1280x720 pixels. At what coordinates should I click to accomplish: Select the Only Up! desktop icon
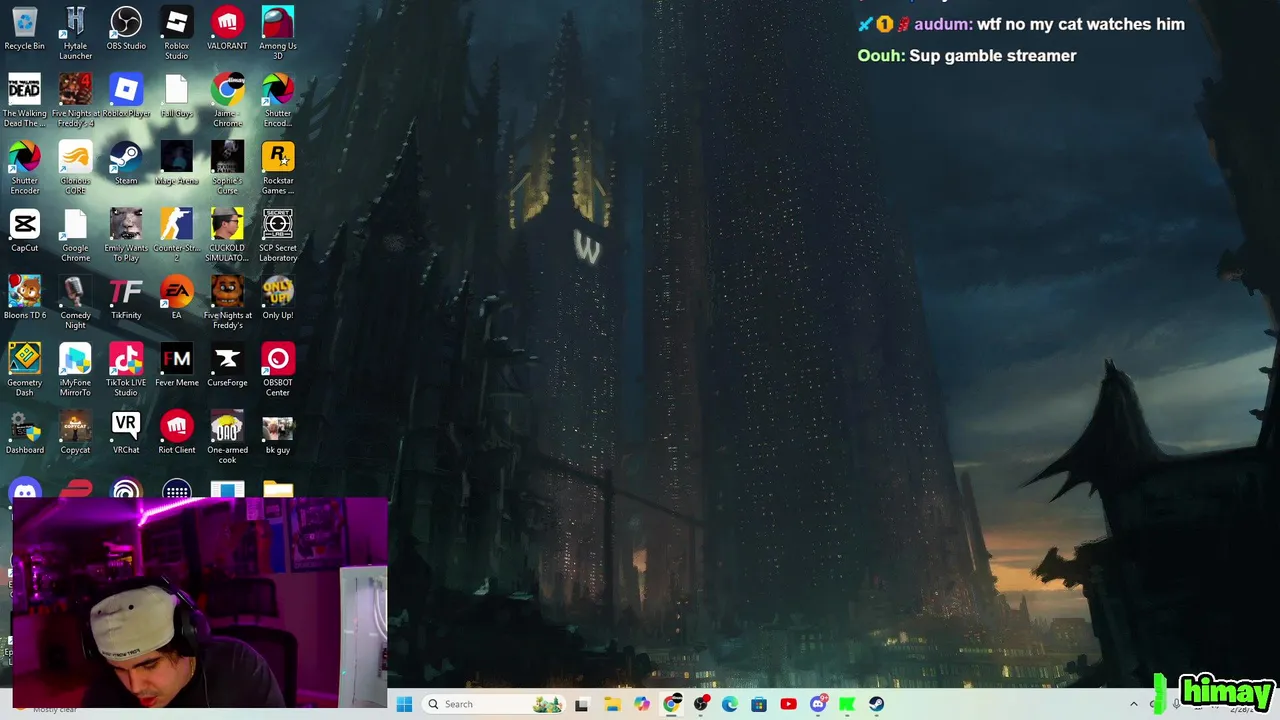point(278,297)
